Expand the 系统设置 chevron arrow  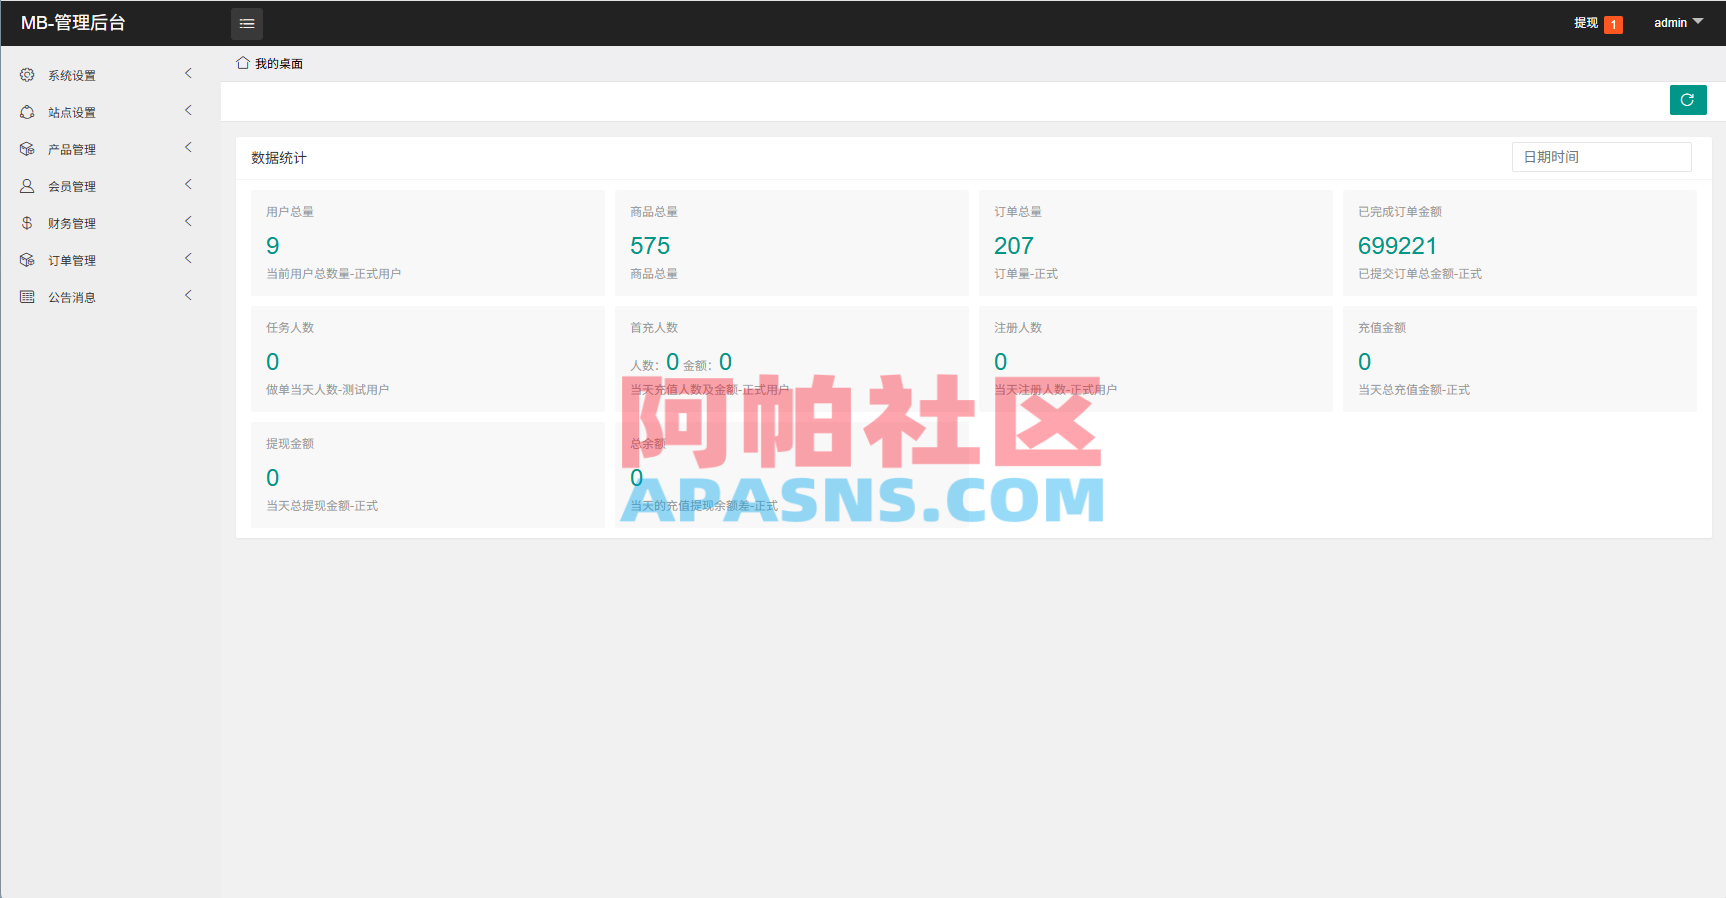[x=188, y=74]
